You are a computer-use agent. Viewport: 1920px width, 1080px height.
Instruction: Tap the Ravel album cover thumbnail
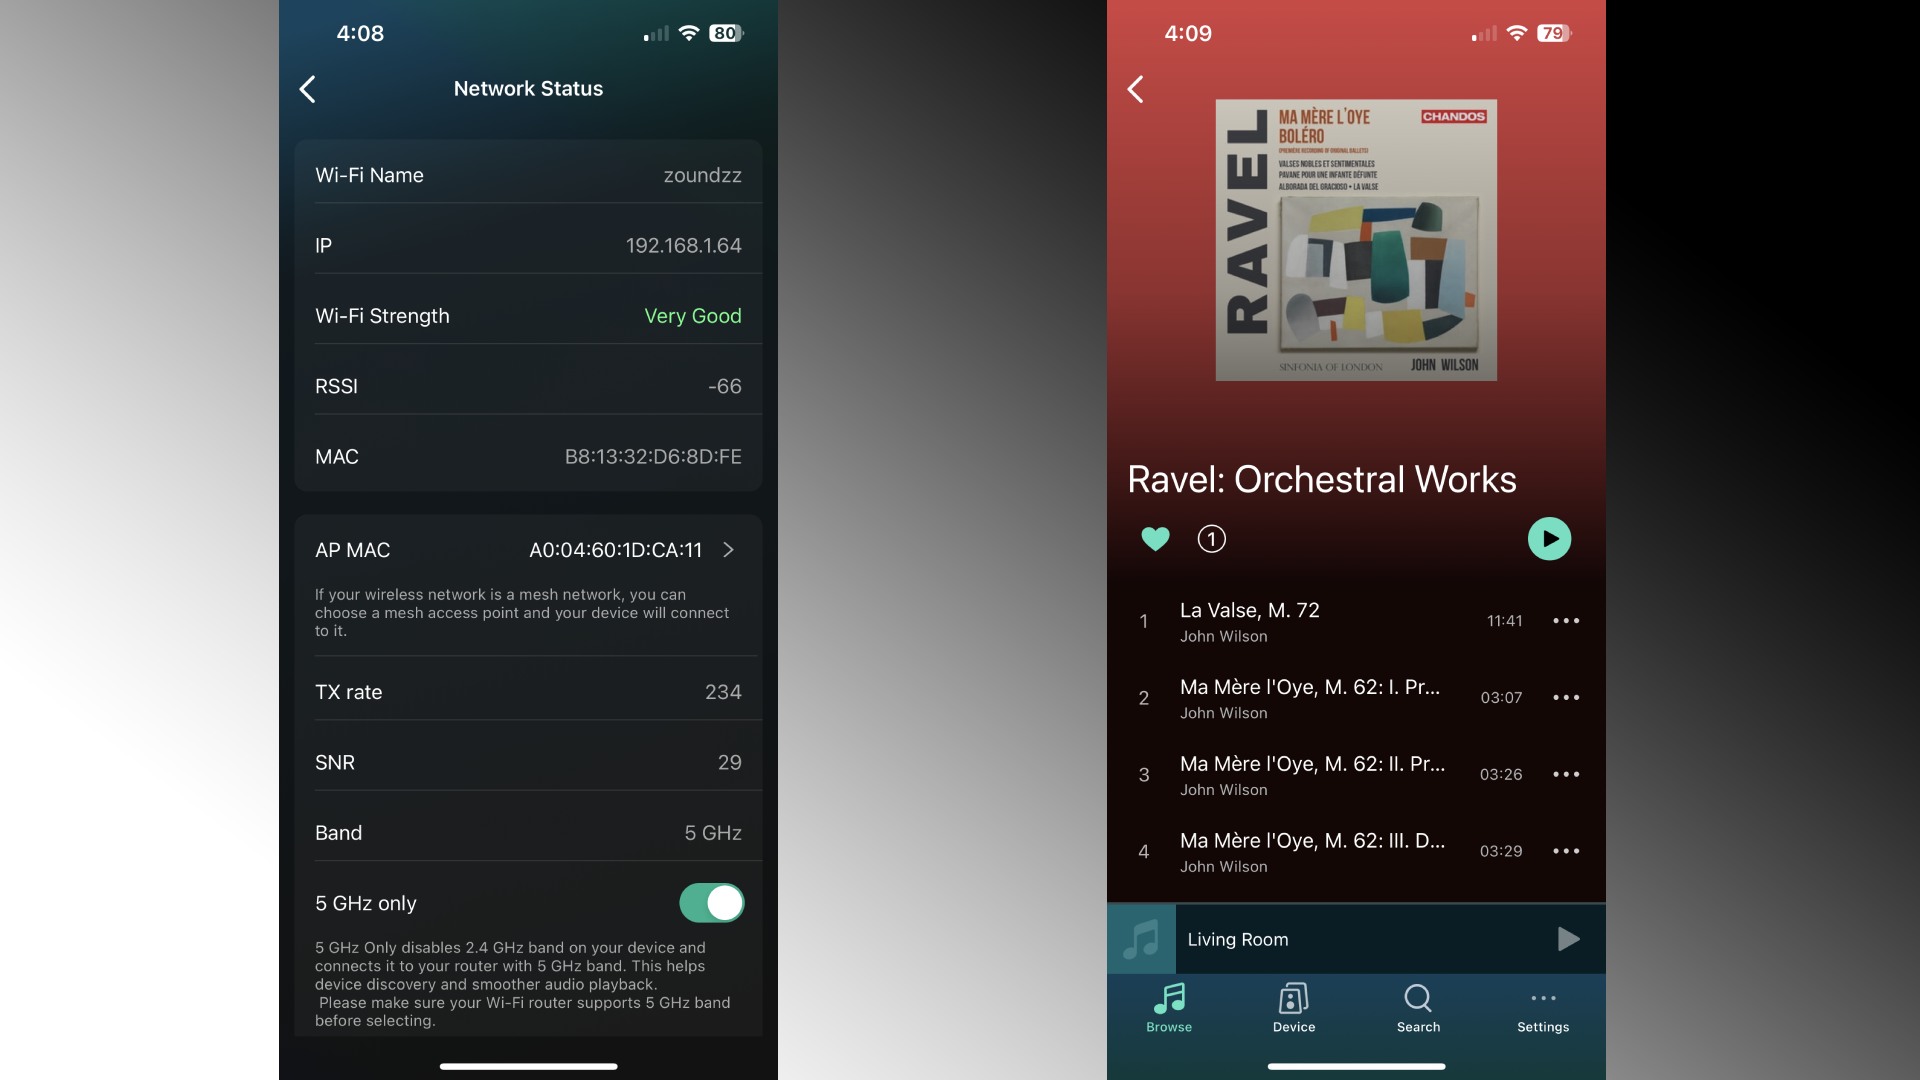point(1356,240)
